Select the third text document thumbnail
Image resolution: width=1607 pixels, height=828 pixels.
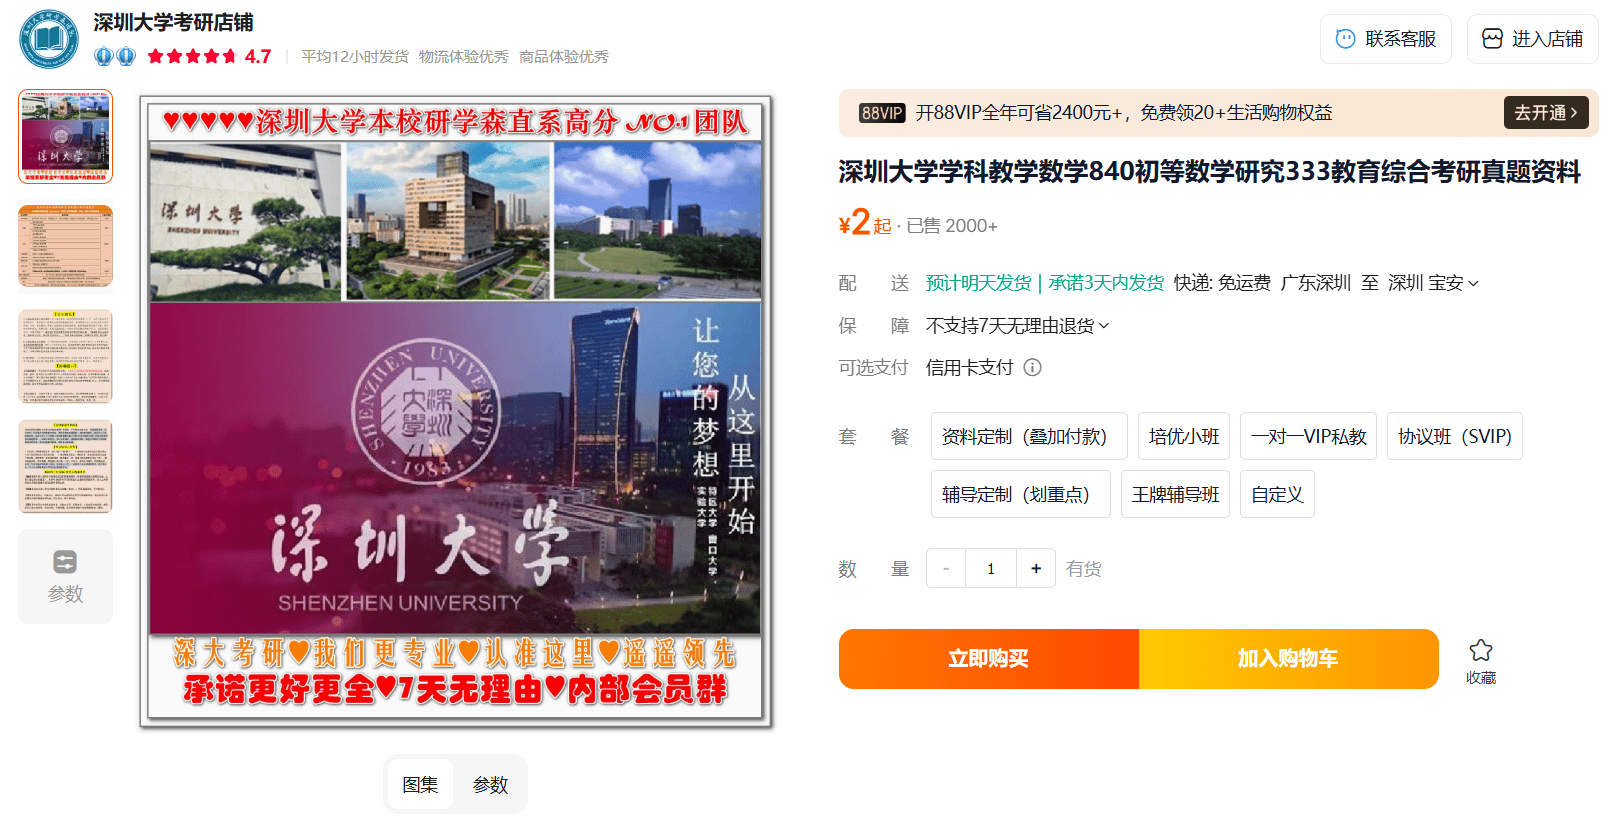65,356
